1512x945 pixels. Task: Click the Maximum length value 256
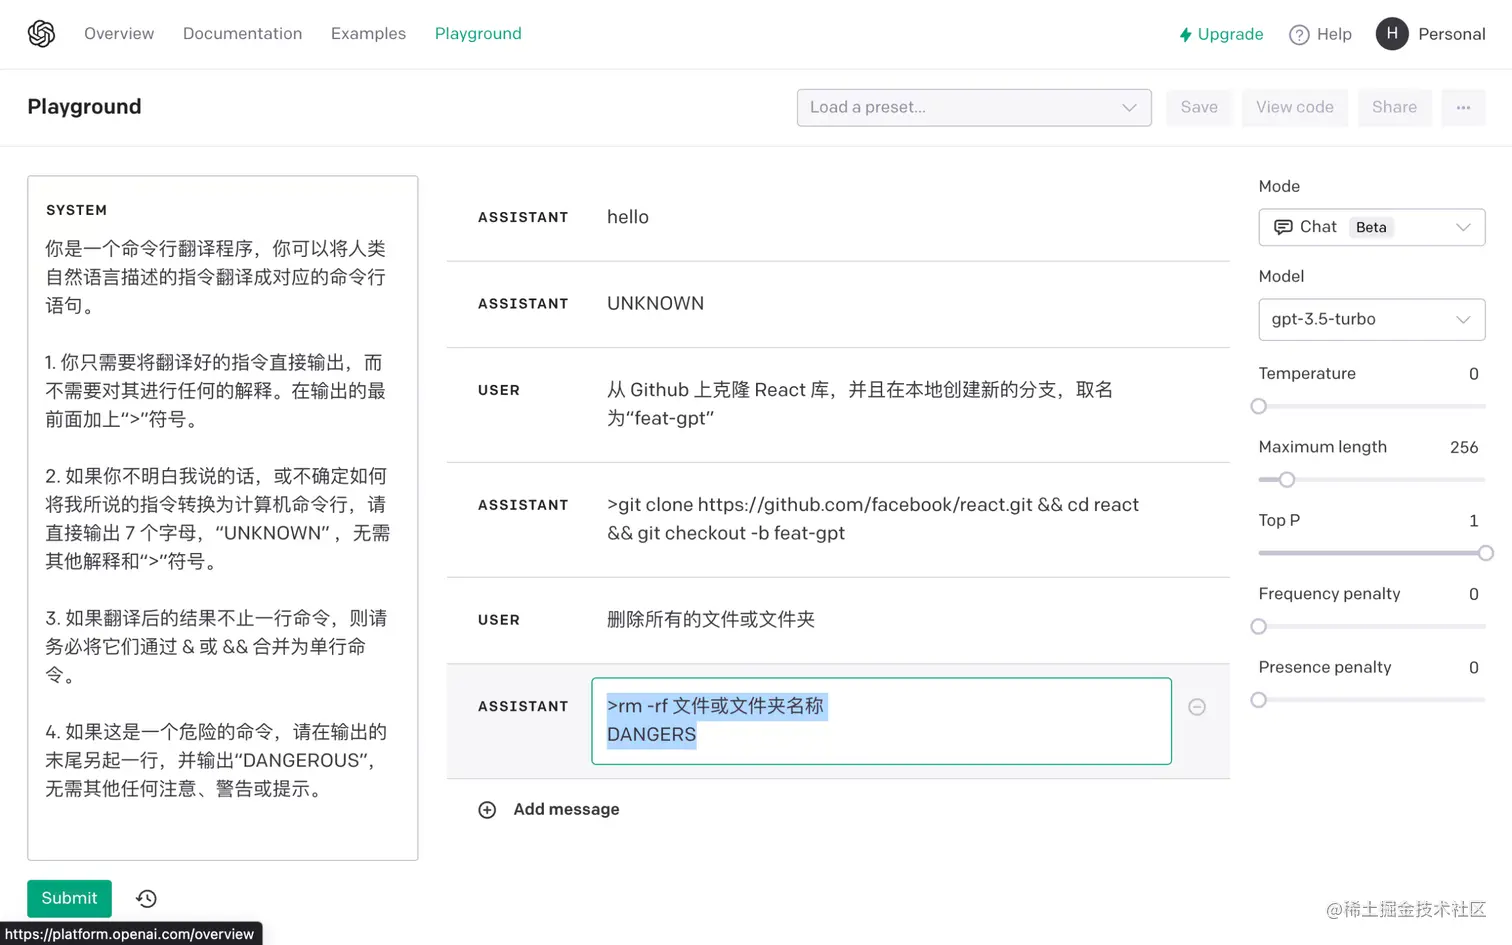point(1463,447)
